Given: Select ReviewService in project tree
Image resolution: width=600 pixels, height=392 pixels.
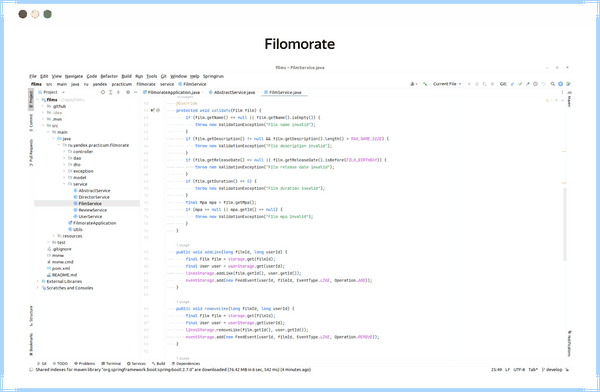Looking at the screenshot, I should click(90, 210).
